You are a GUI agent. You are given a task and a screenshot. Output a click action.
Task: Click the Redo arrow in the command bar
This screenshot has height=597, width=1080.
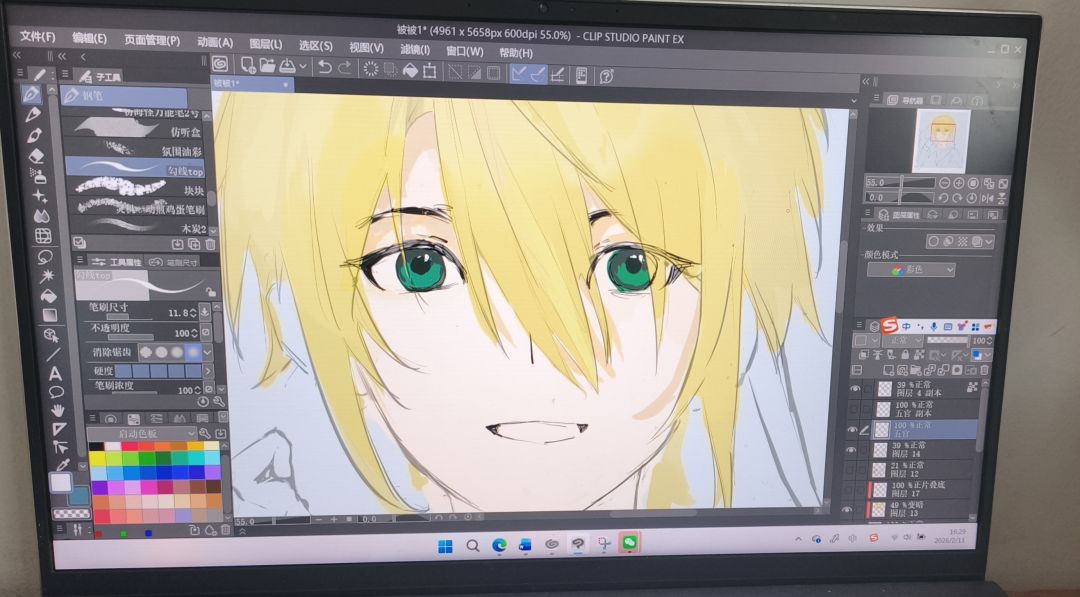[344, 68]
